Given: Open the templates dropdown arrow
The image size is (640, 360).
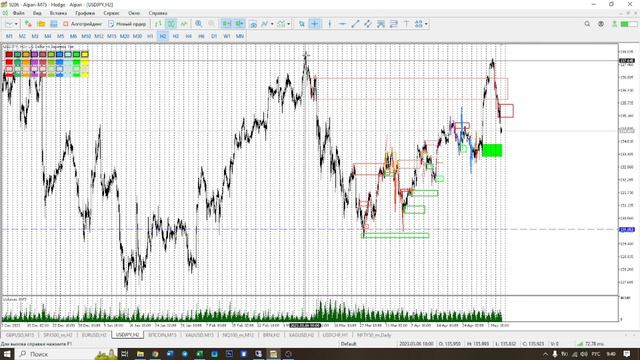Looking at the screenshot, I should [x=289, y=24].
